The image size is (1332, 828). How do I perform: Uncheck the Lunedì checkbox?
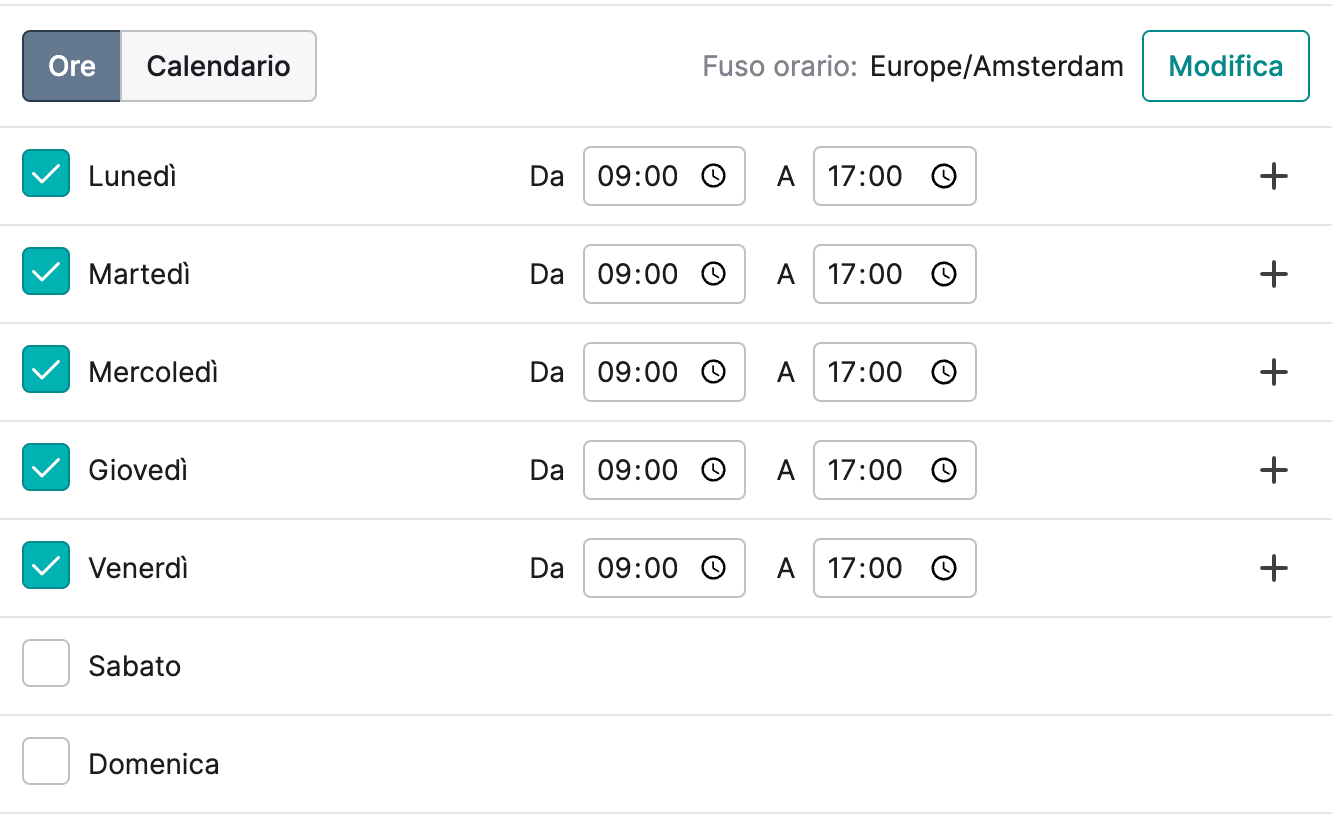(x=46, y=173)
